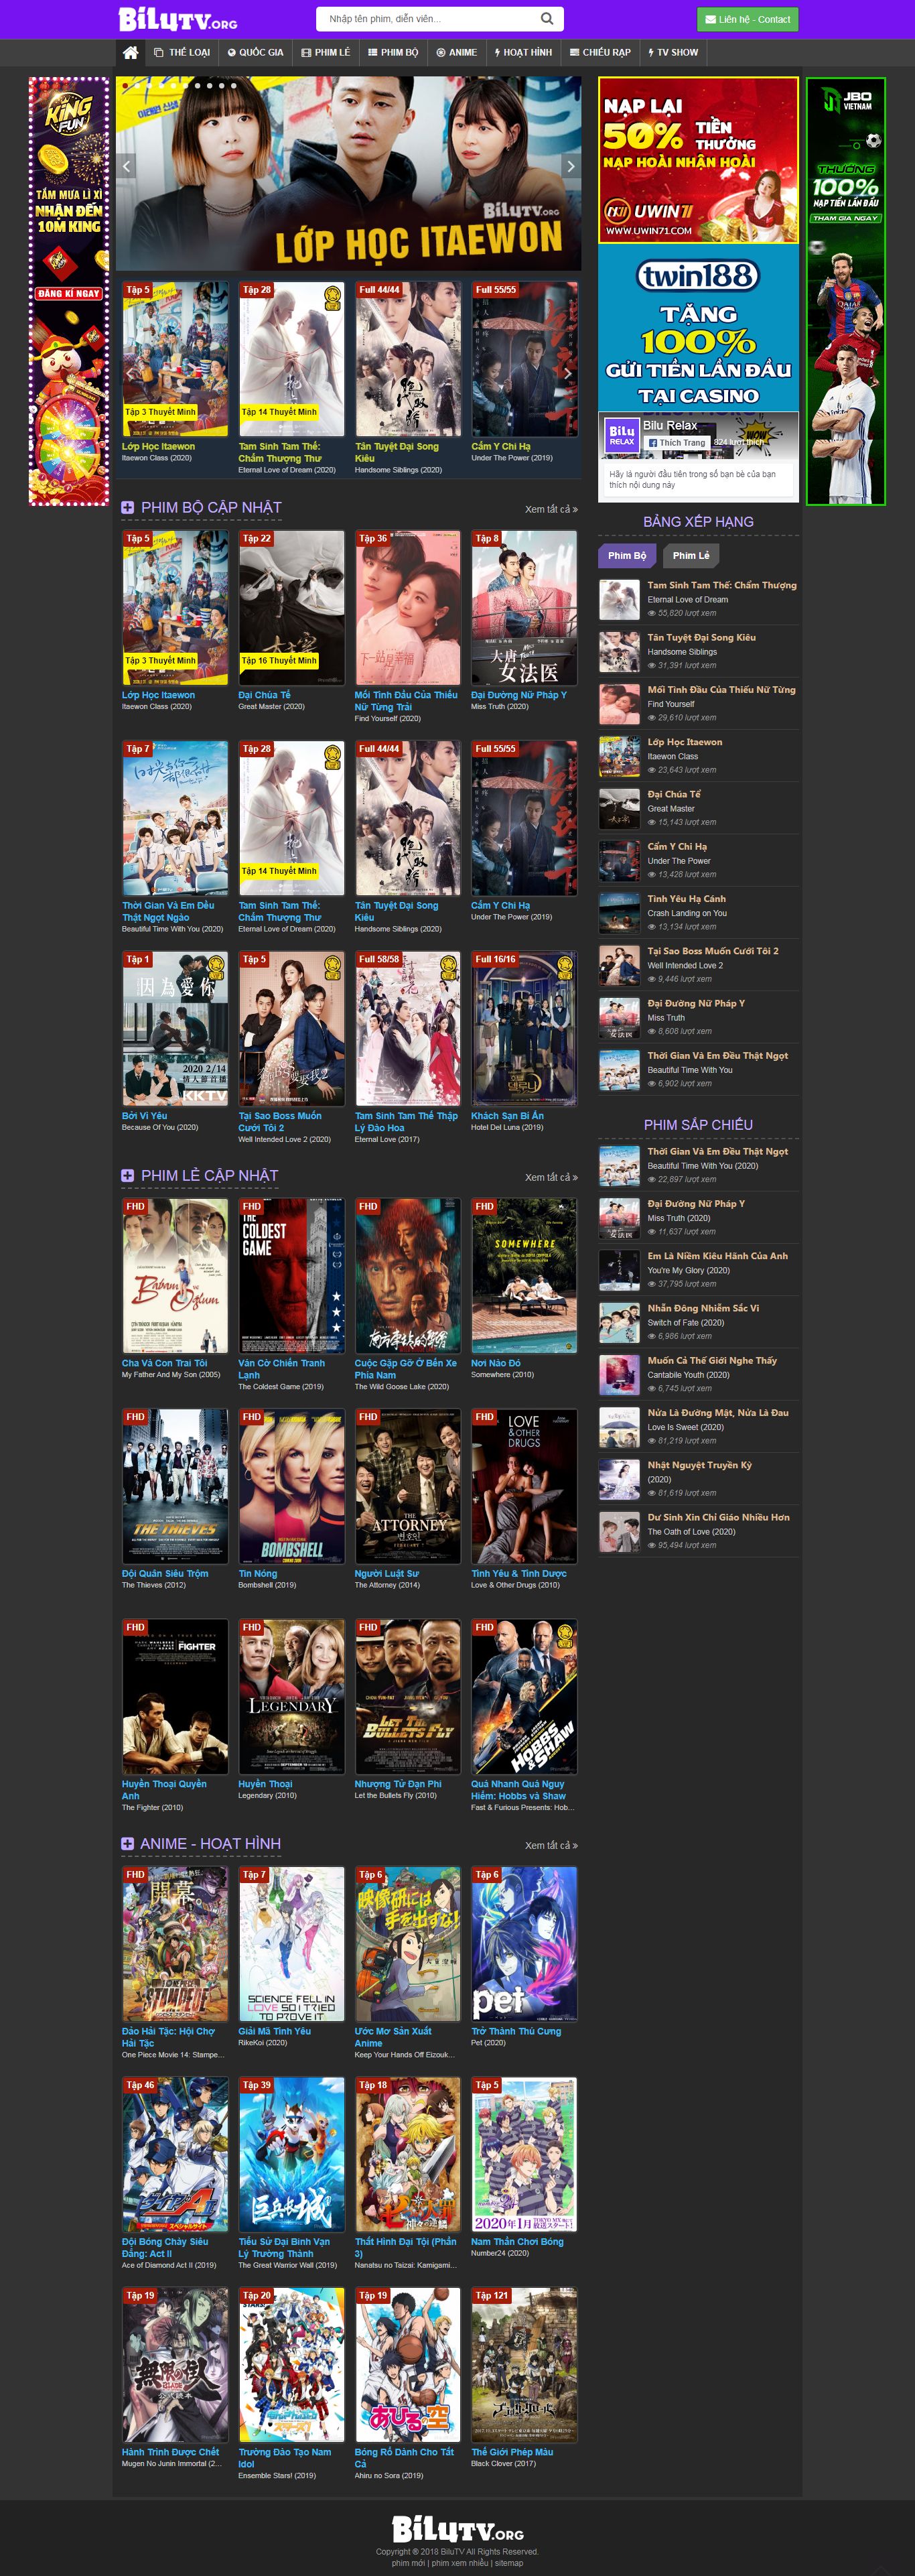Open The Thieves movie poster
Image resolution: width=915 pixels, height=2576 pixels.
click(175, 1486)
